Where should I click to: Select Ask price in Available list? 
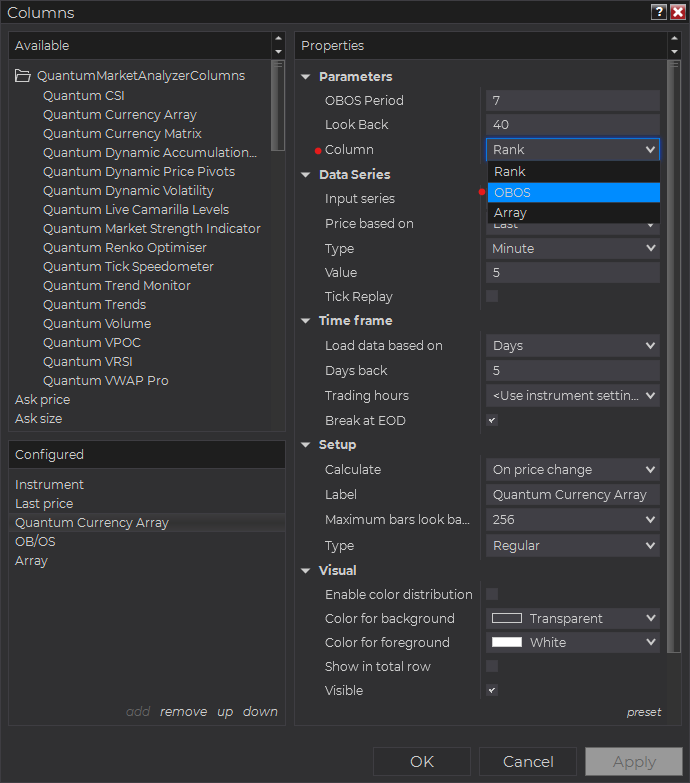(42, 399)
